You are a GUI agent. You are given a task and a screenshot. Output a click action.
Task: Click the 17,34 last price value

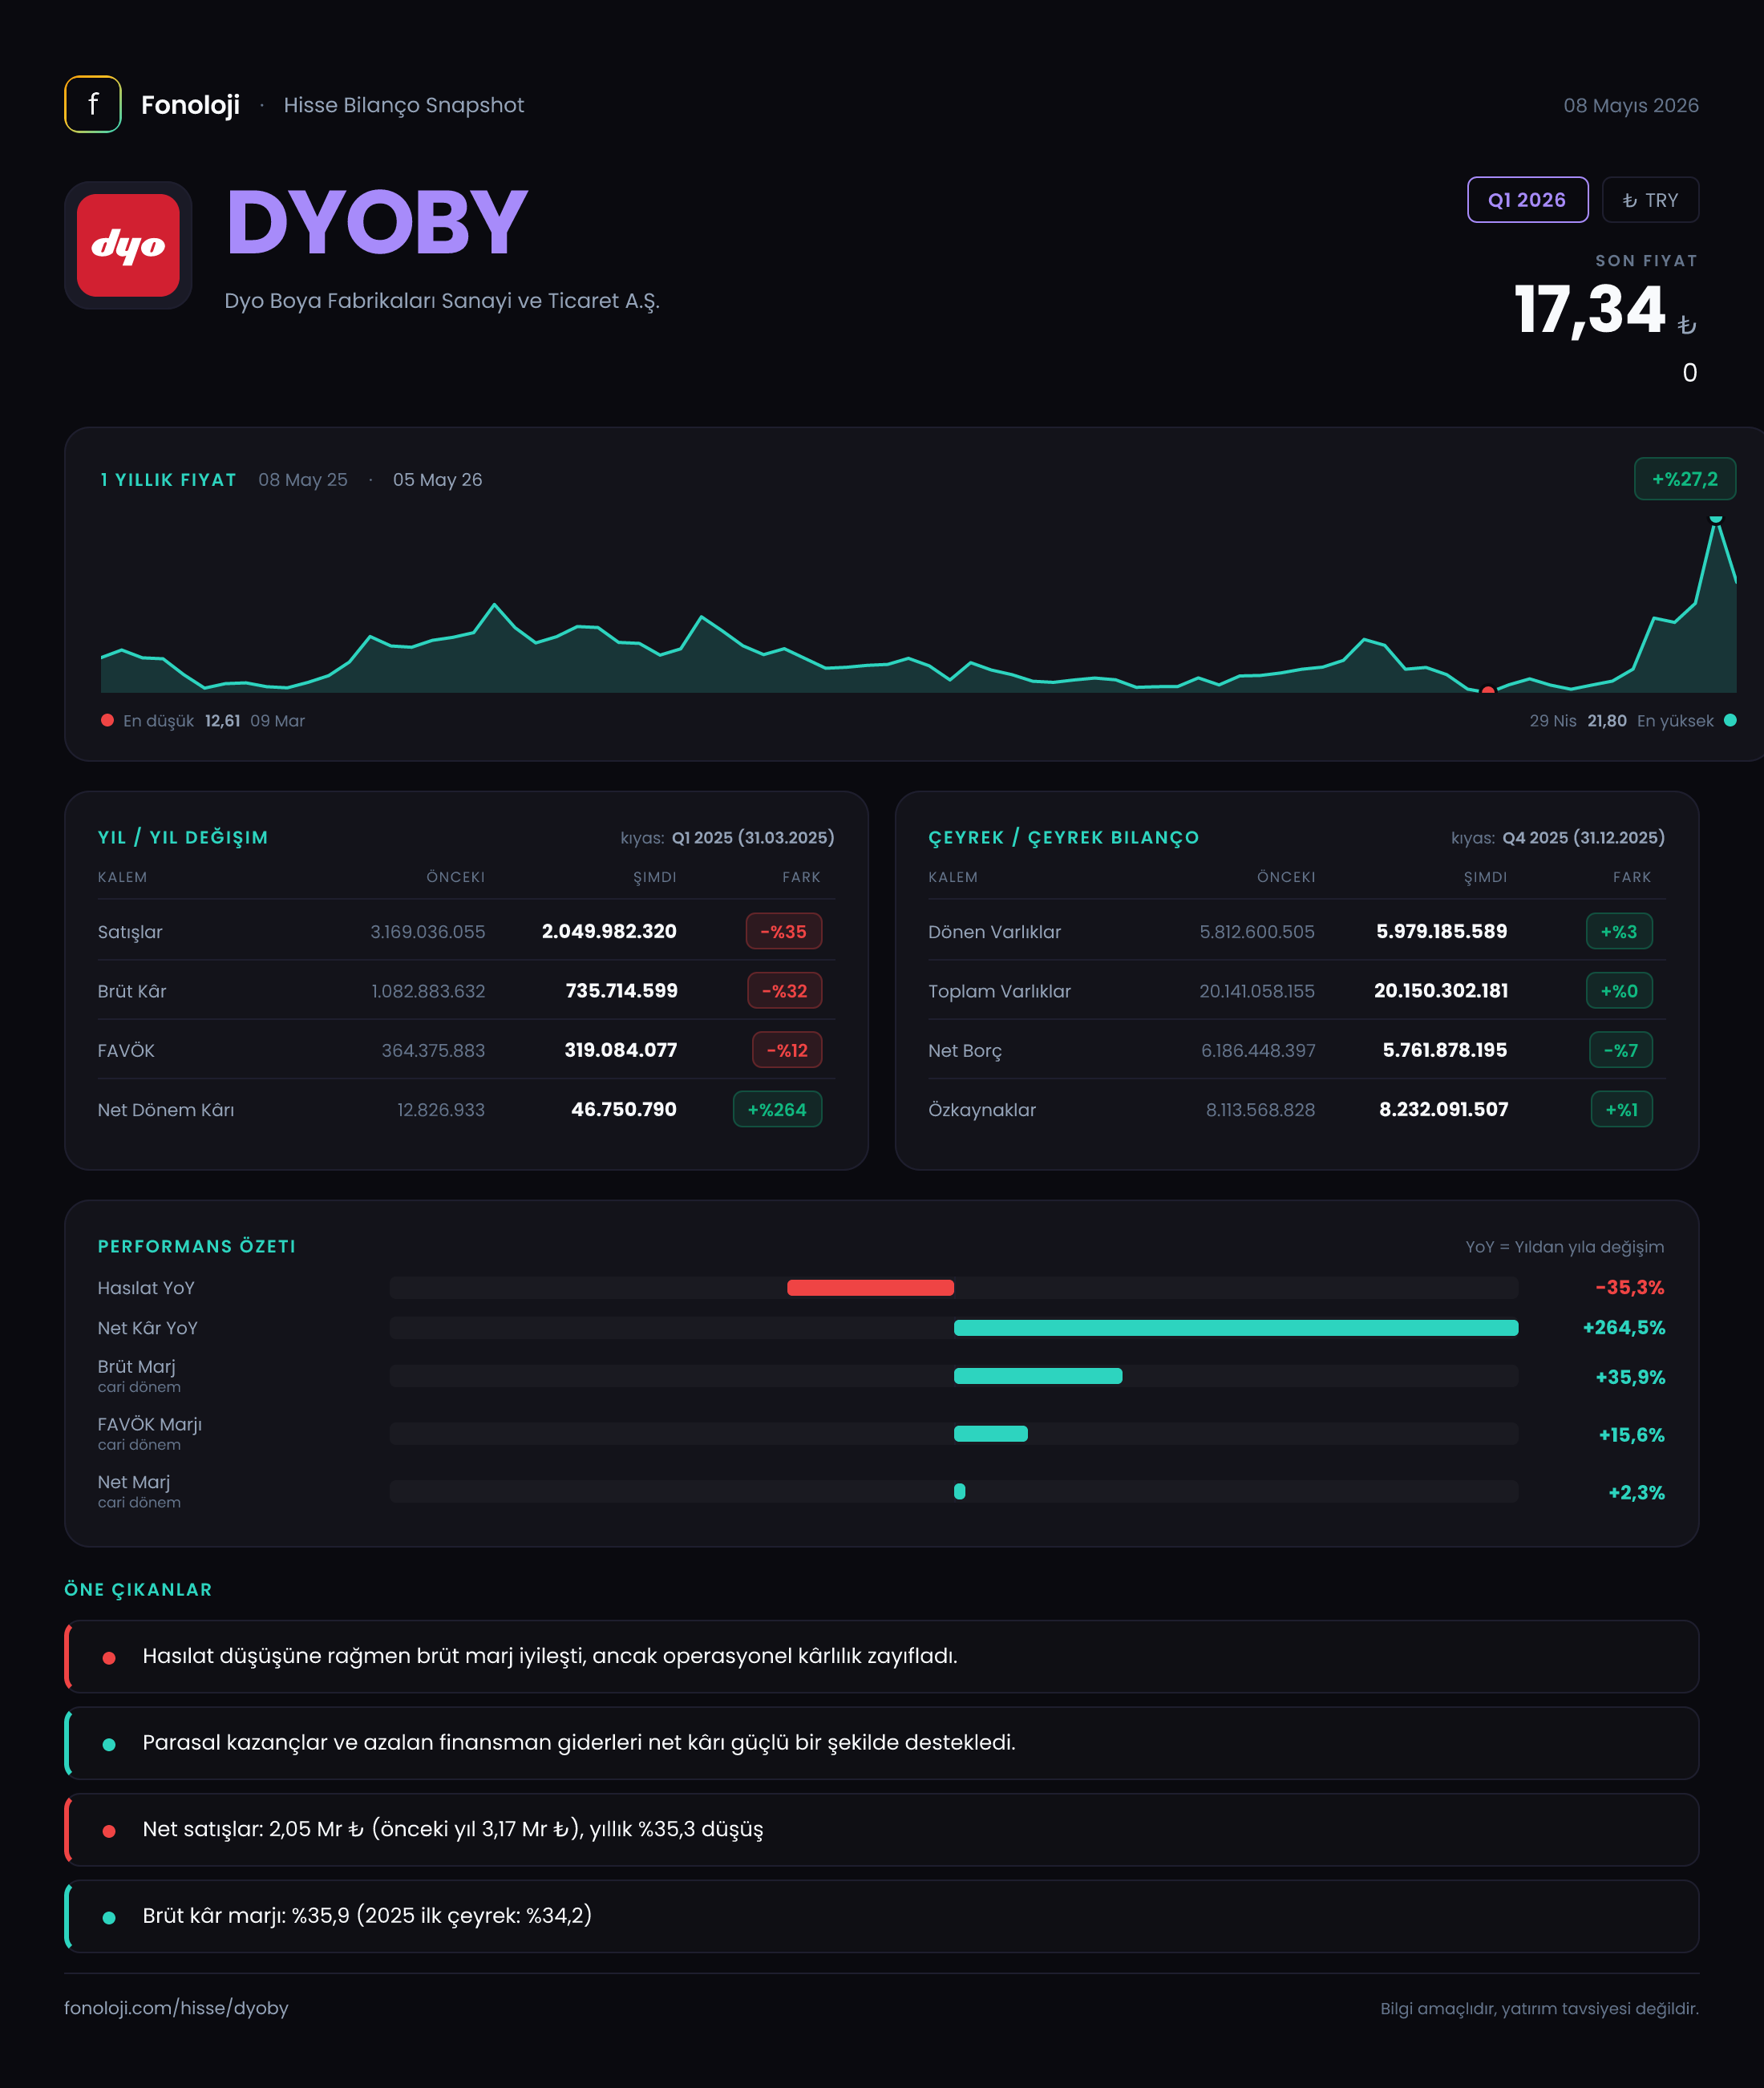click(1589, 309)
